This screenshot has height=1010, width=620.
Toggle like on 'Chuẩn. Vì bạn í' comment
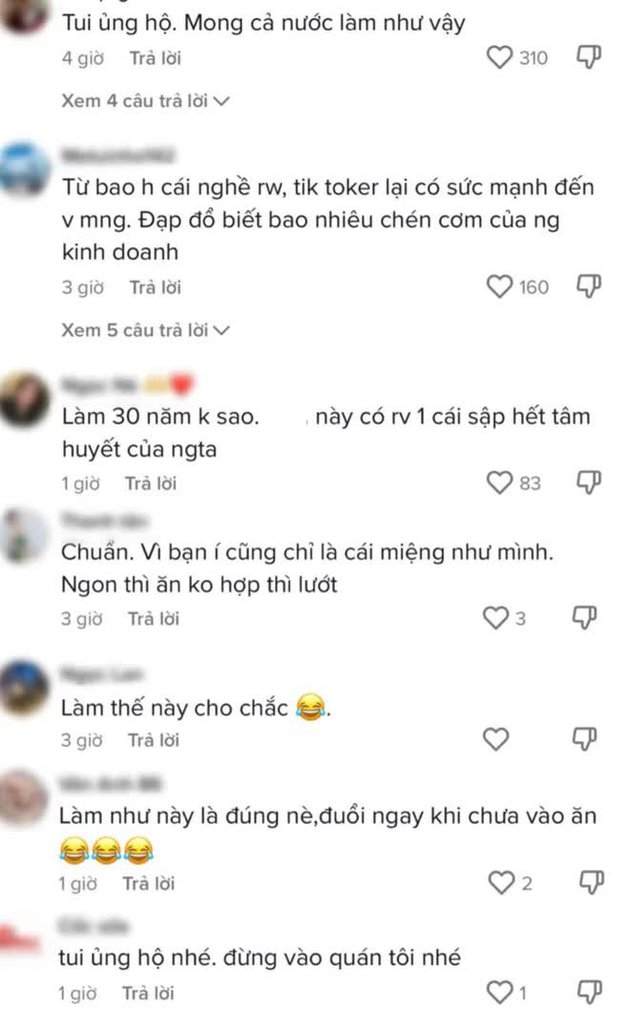click(x=496, y=618)
